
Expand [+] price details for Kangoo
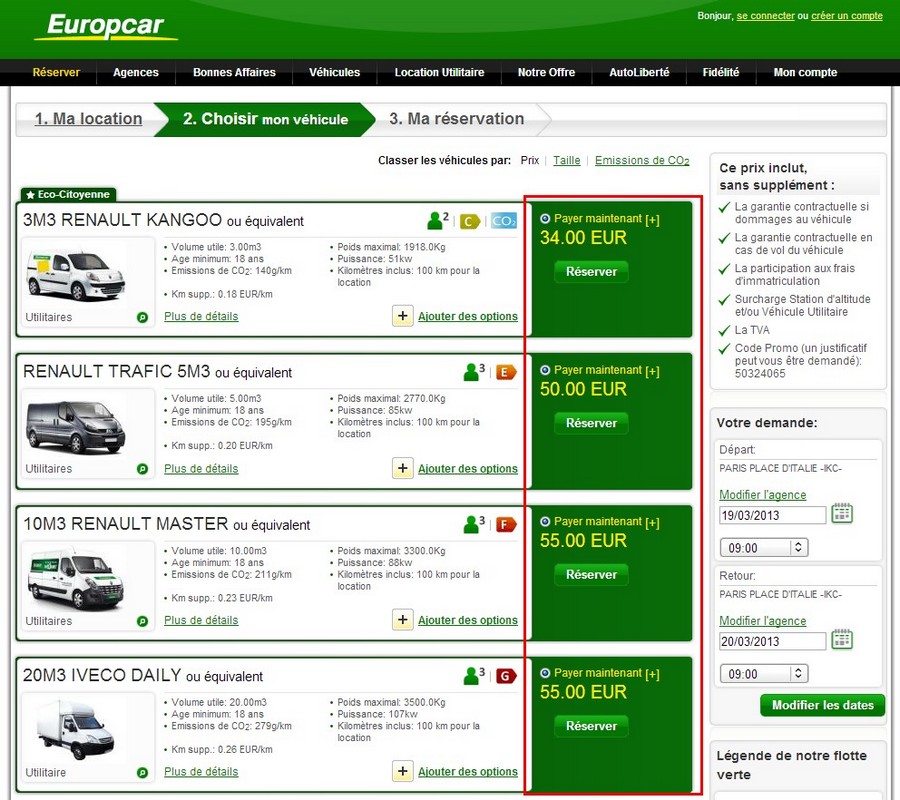click(653, 219)
